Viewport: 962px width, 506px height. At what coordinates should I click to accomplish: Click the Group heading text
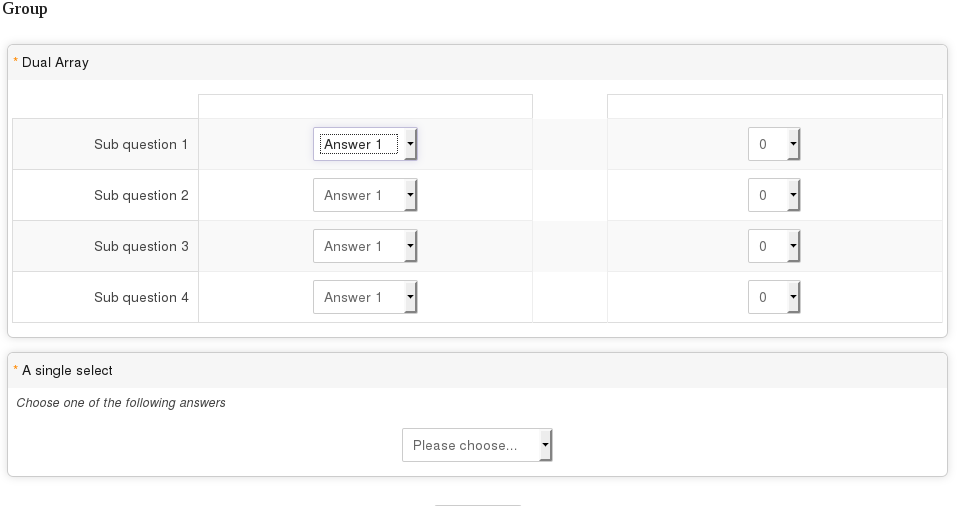coord(25,9)
